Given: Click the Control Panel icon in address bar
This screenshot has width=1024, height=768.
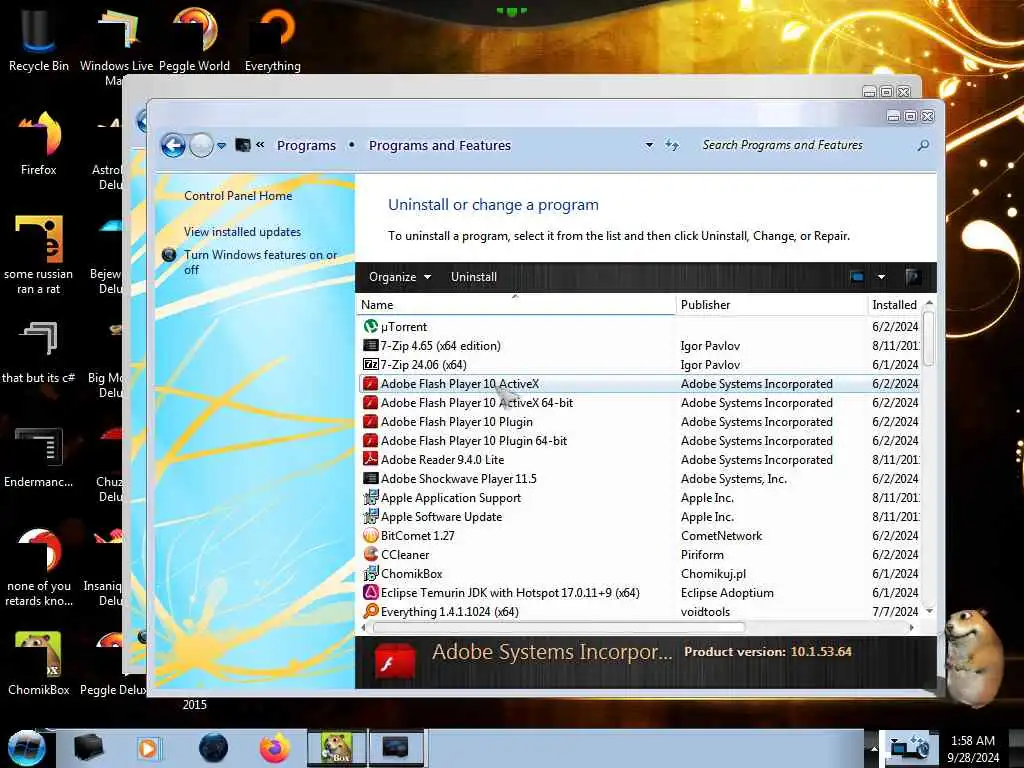Looking at the screenshot, I should pos(243,145).
